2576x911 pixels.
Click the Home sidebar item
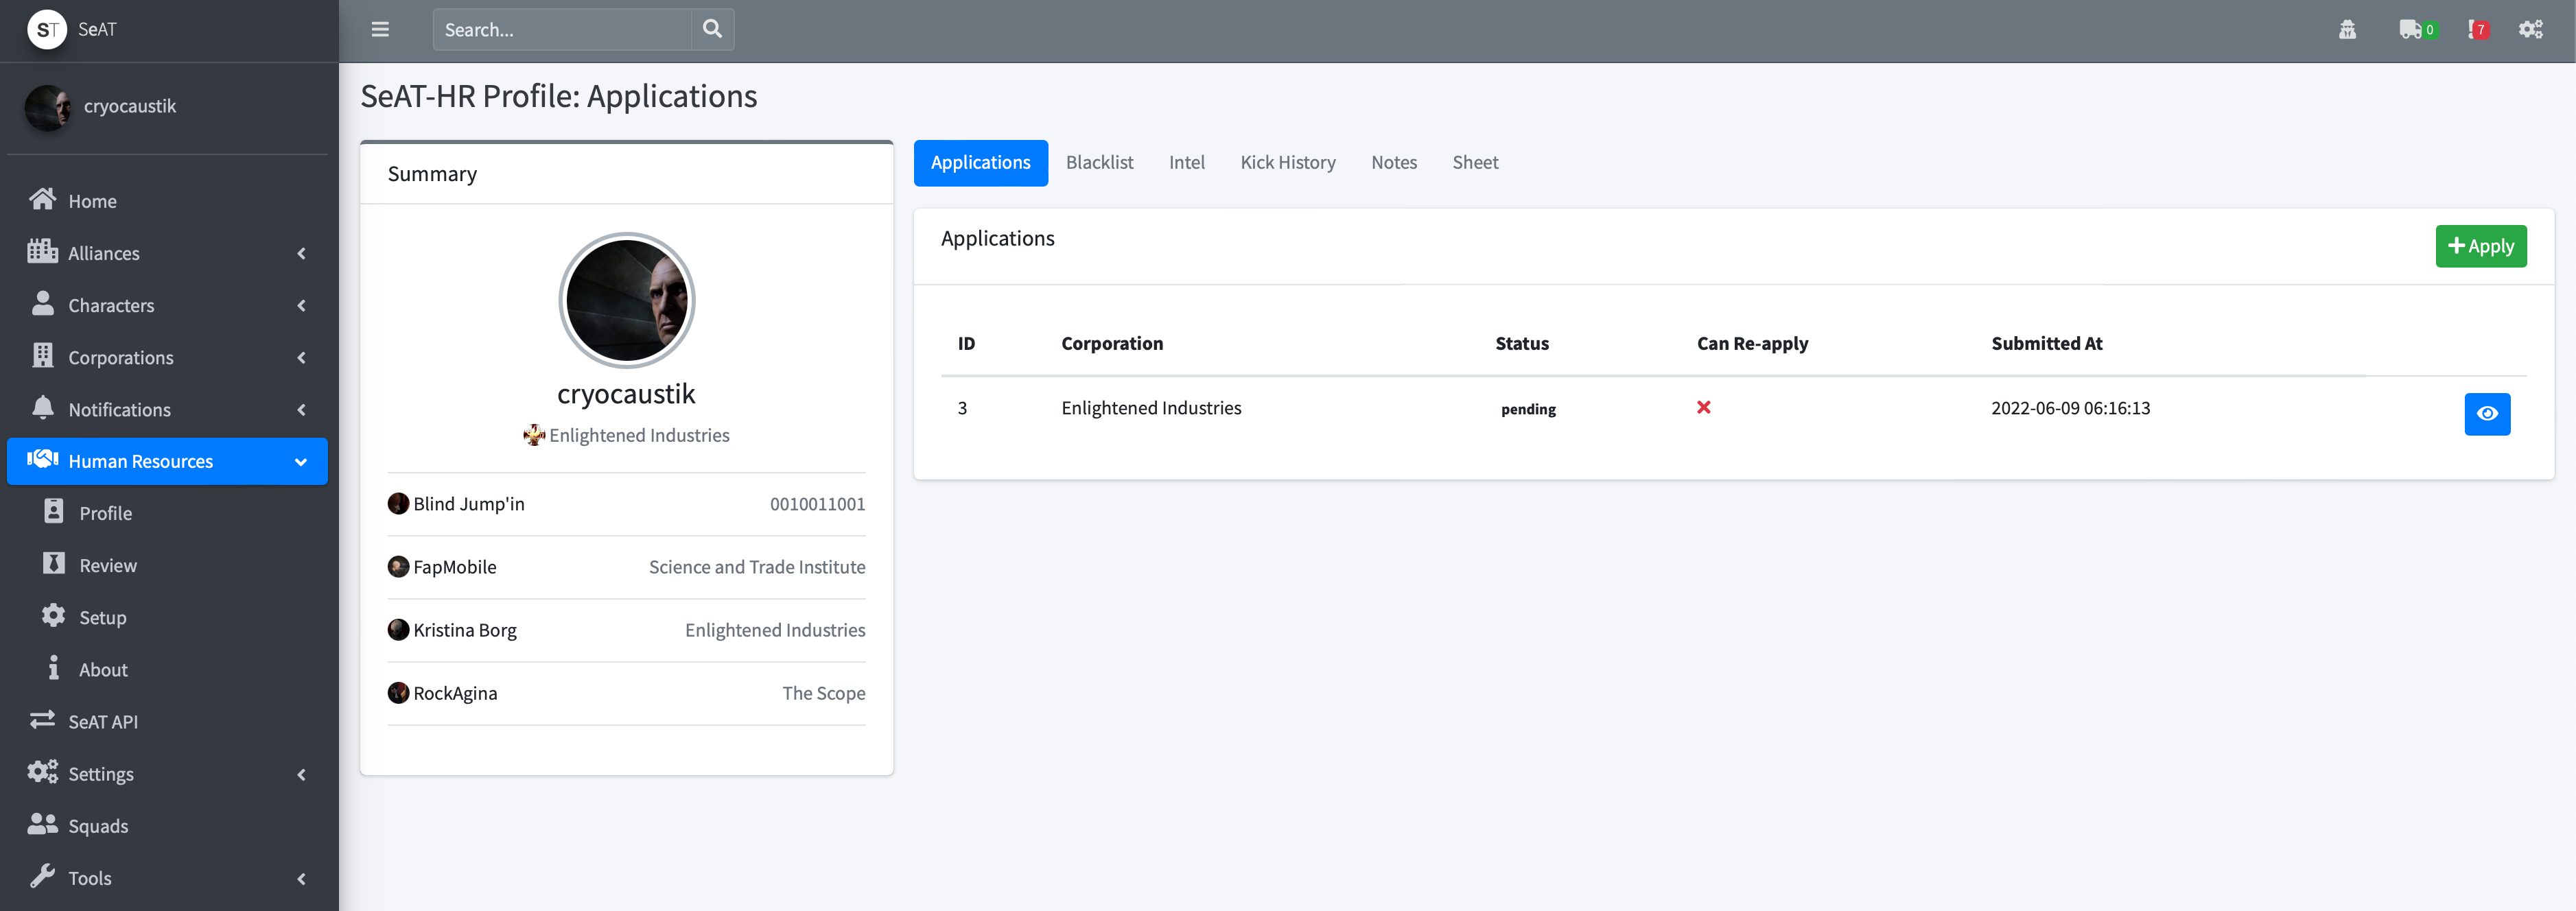(x=92, y=201)
